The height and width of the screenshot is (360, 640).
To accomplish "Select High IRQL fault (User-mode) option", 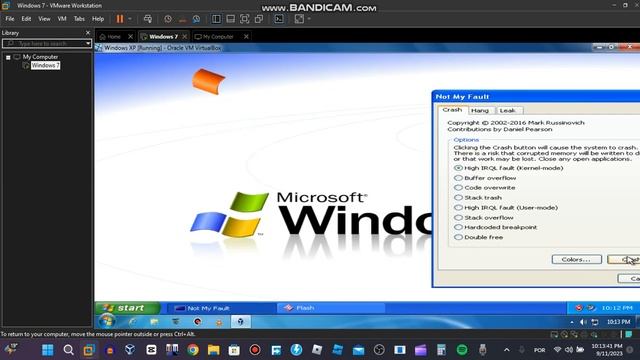I will [506, 207].
